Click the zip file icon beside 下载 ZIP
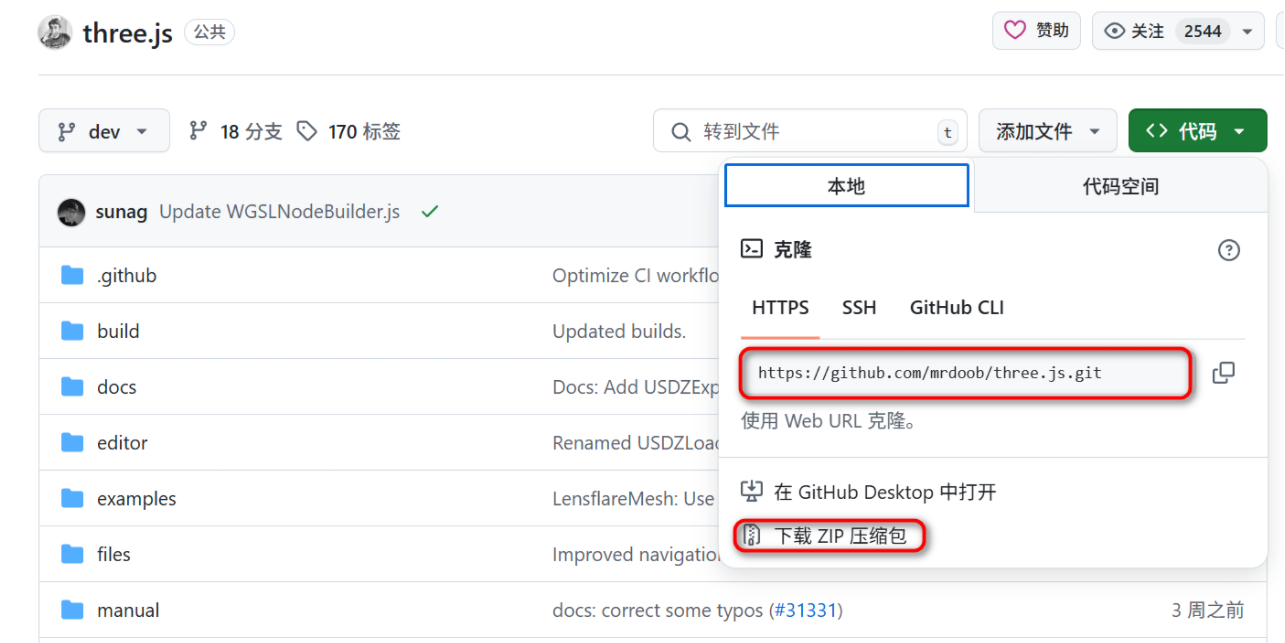The height and width of the screenshot is (643, 1285). [x=751, y=535]
